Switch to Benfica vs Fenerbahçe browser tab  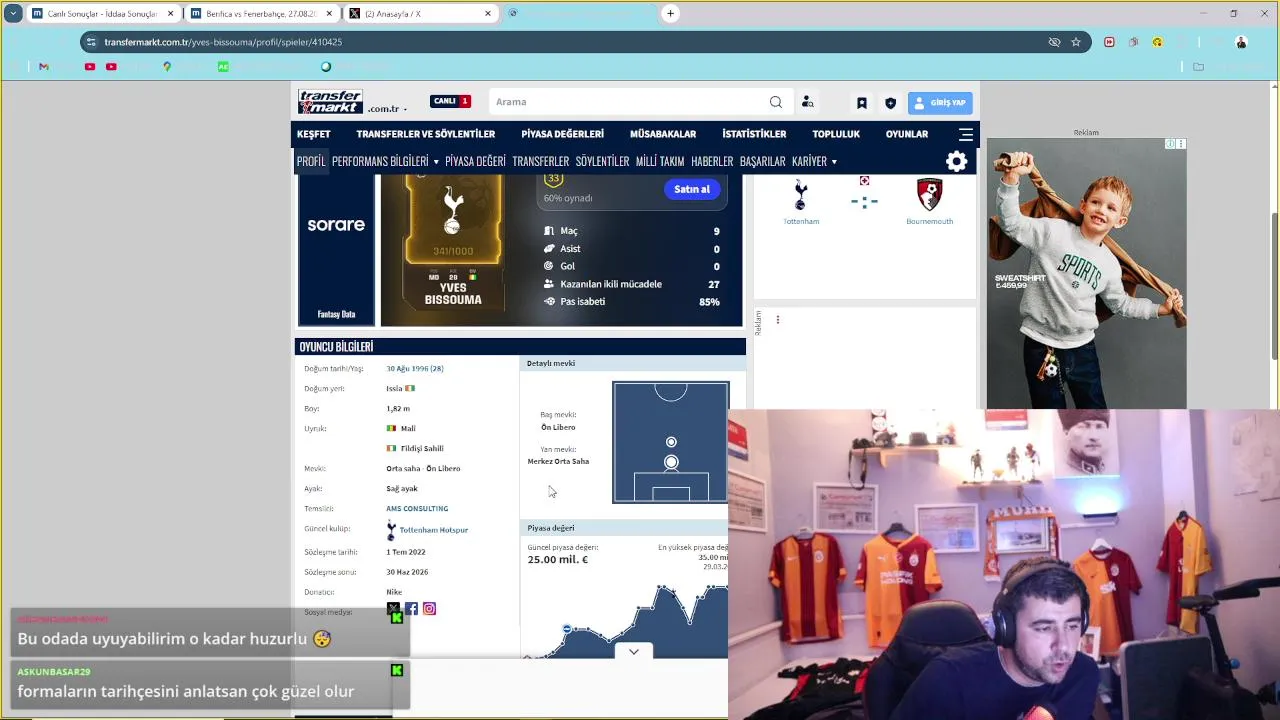[262, 14]
